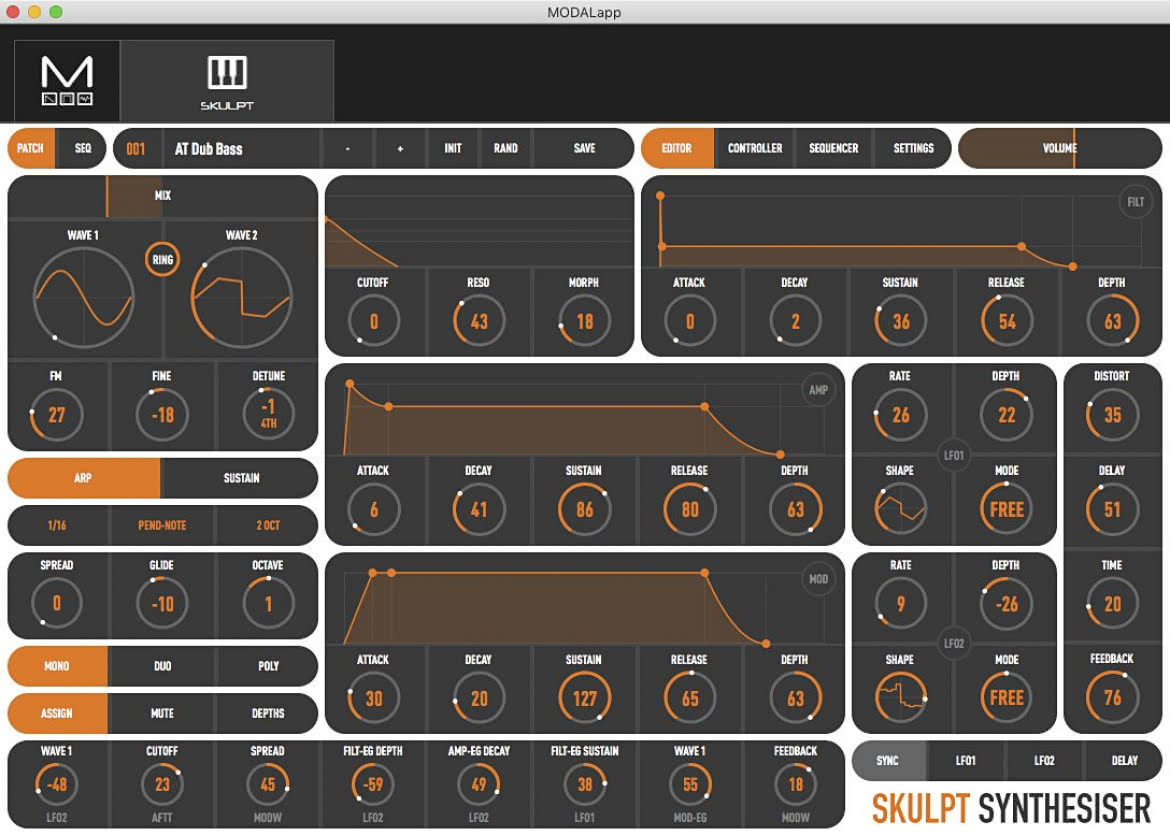1170x836 pixels.
Task: Switch to the SETTINGS tab
Action: (x=913, y=148)
